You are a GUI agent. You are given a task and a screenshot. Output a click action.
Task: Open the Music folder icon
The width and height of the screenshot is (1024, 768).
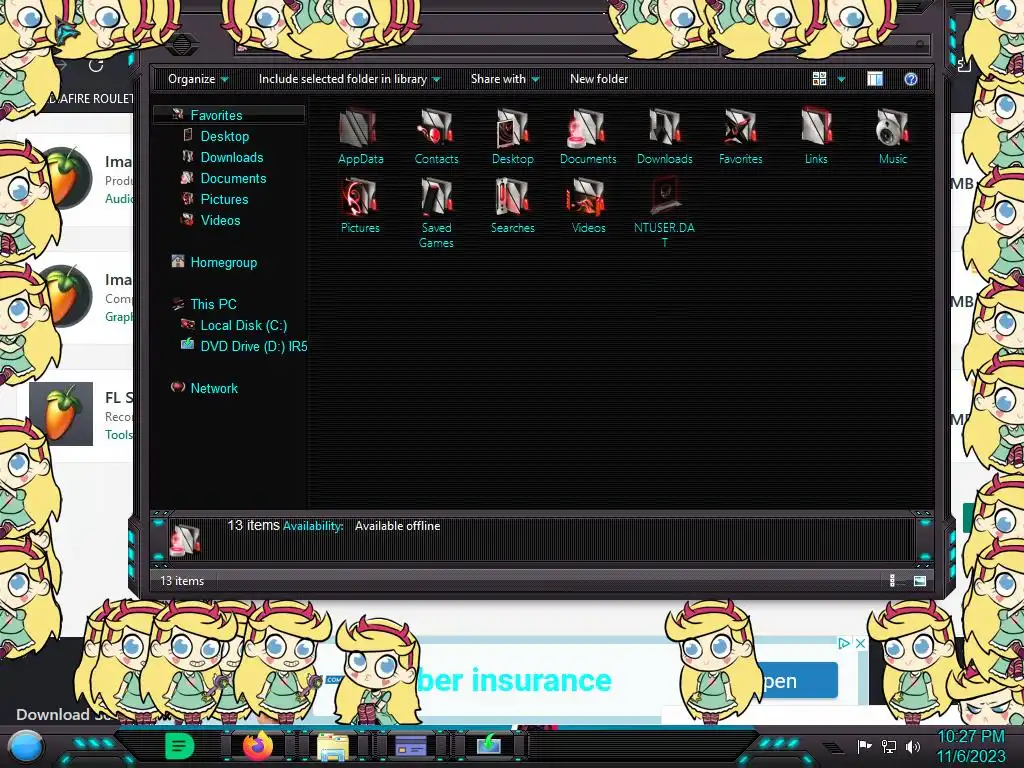893,136
